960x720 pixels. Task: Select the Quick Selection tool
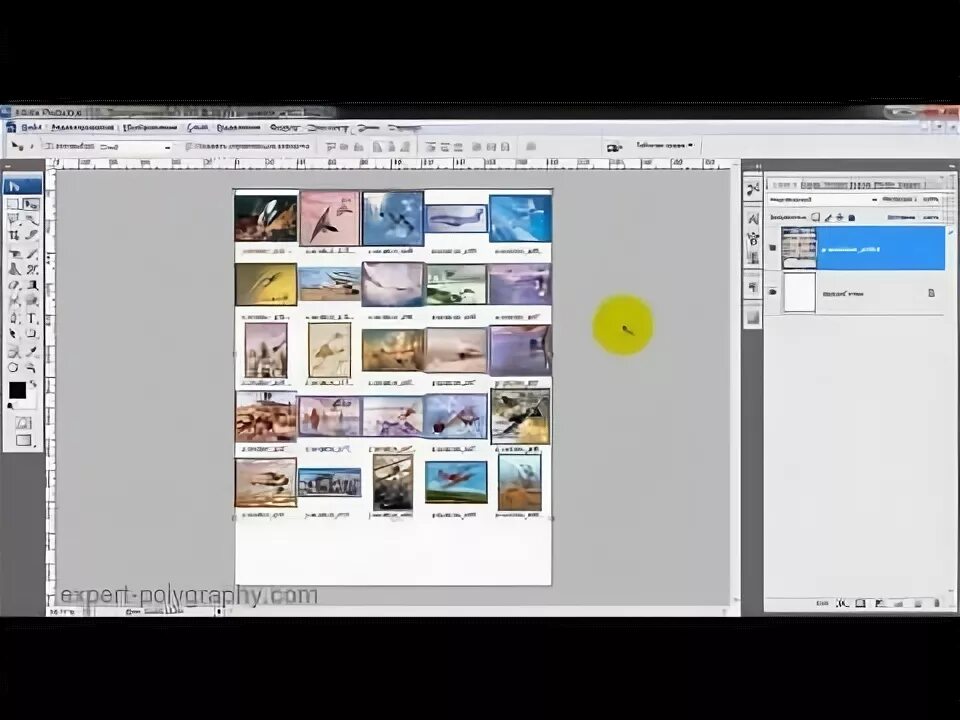31,219
